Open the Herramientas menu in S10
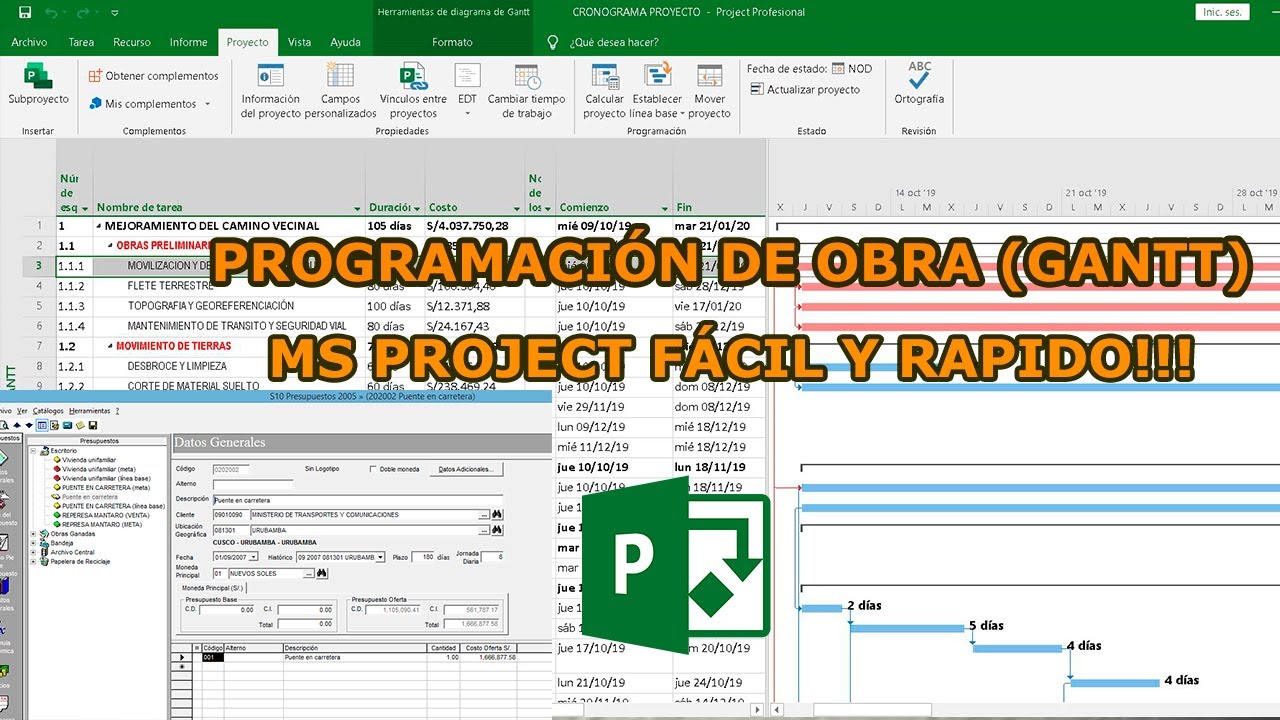 [90, 411]
